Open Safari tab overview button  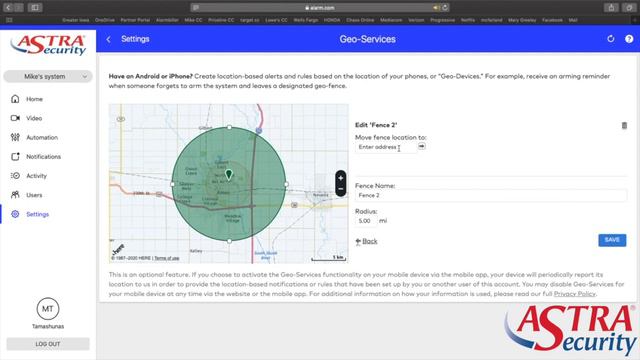point(629,7)
